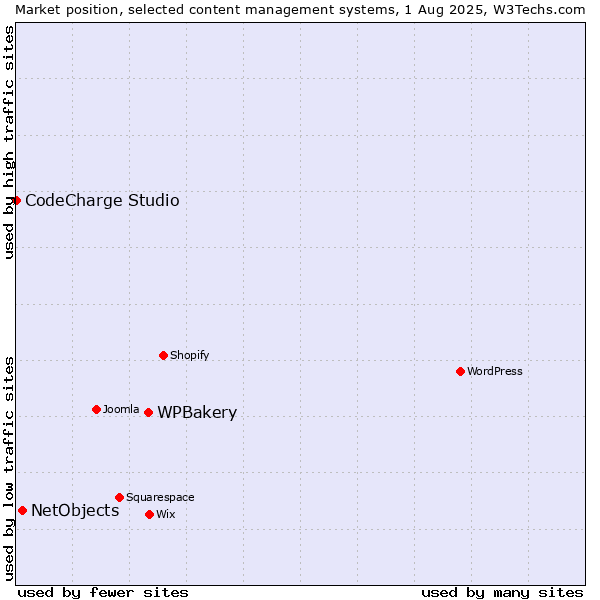The width and height of the screenshot is (600, 600).
Task: Click the WordPress red data point
Action: (460, 372)
